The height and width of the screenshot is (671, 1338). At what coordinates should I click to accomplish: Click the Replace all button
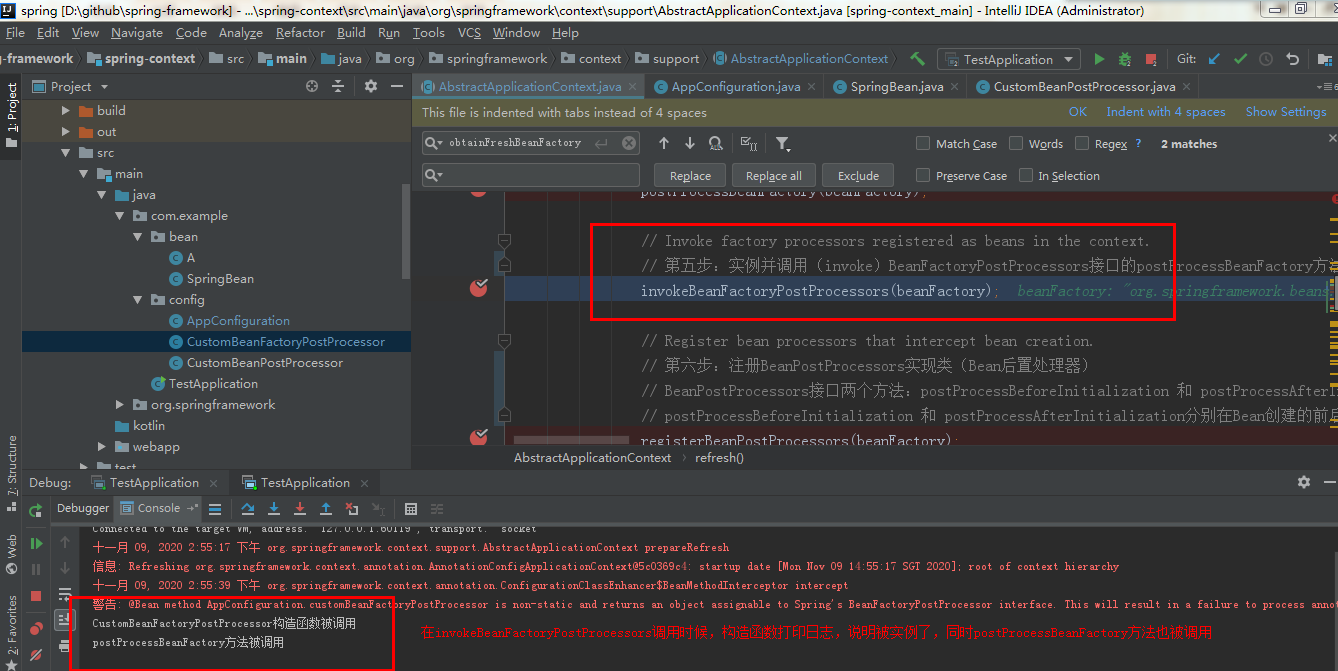click(x=774, y=176)
